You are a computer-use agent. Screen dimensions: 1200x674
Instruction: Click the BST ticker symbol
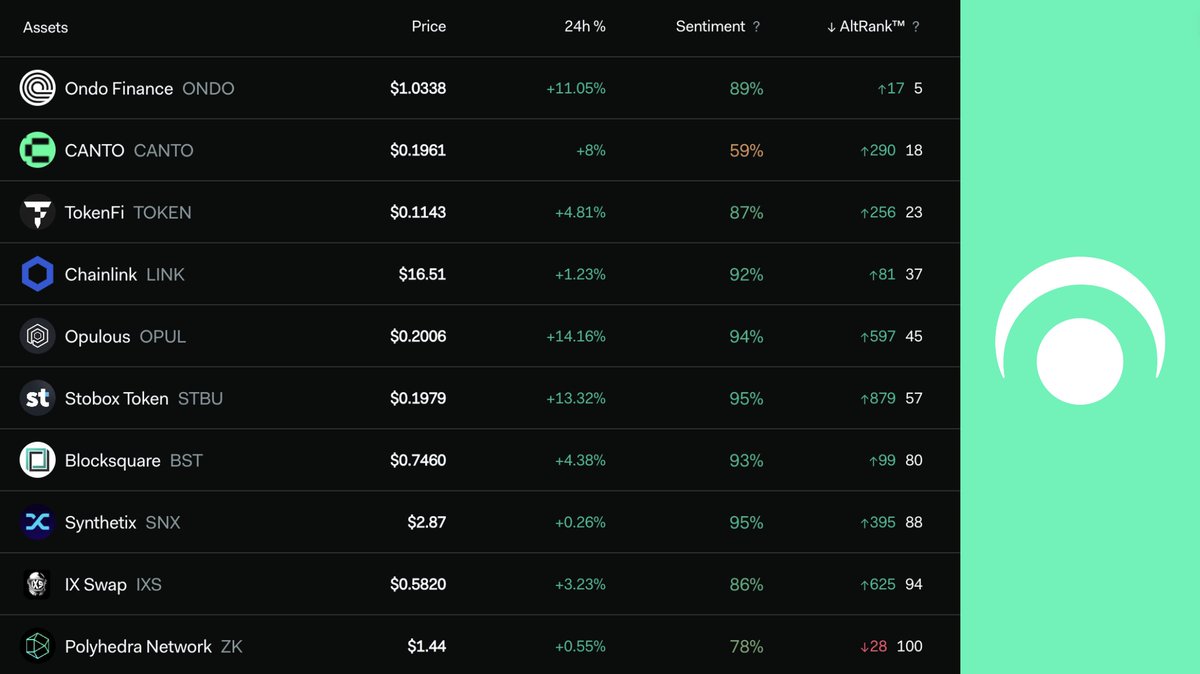[186, 460]
